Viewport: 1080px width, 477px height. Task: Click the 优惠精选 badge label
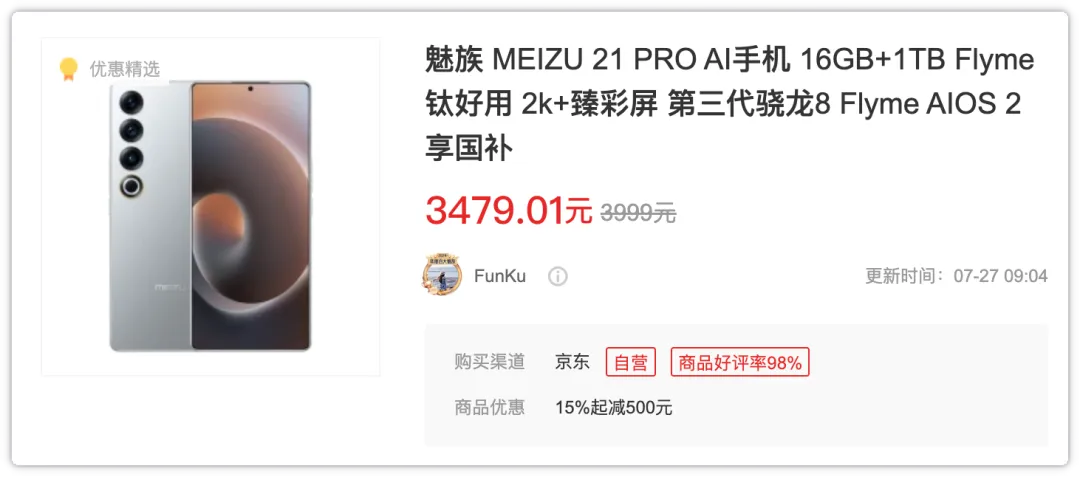[x=124, y=69]
